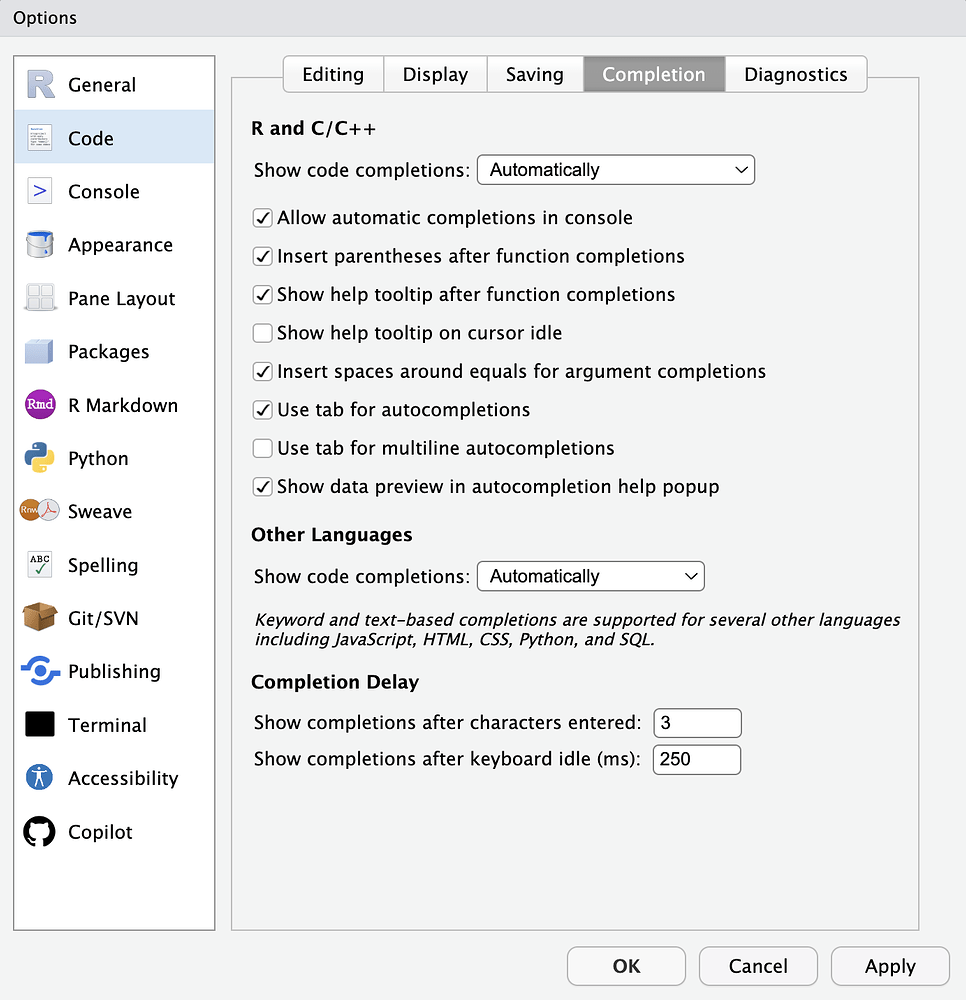Open R Markdown Rmd icon
This screenshot has width=966, height=1000.
coord(40,404)
